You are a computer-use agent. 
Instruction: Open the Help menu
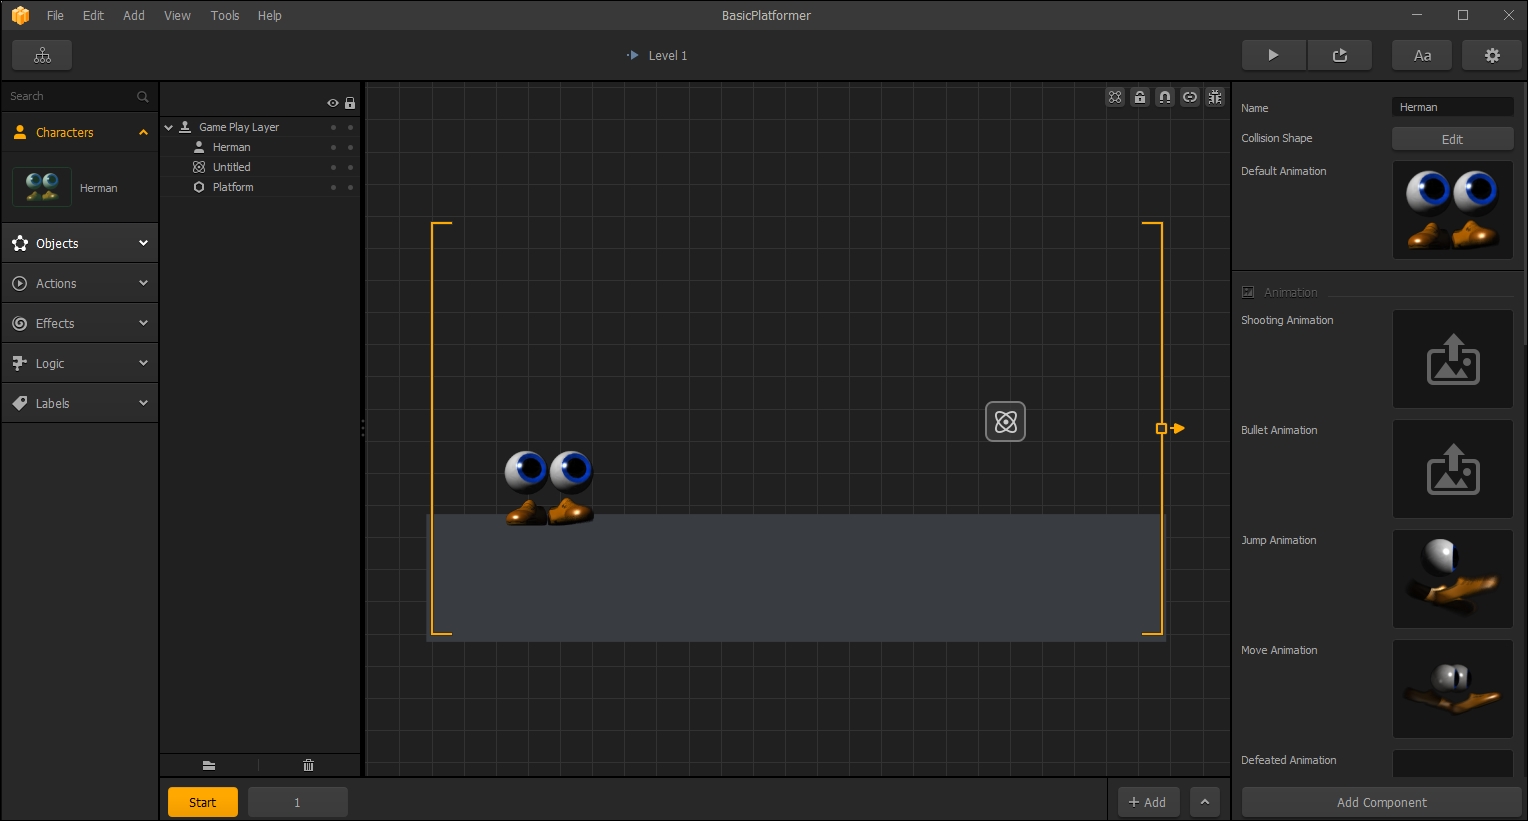[269, 15]
